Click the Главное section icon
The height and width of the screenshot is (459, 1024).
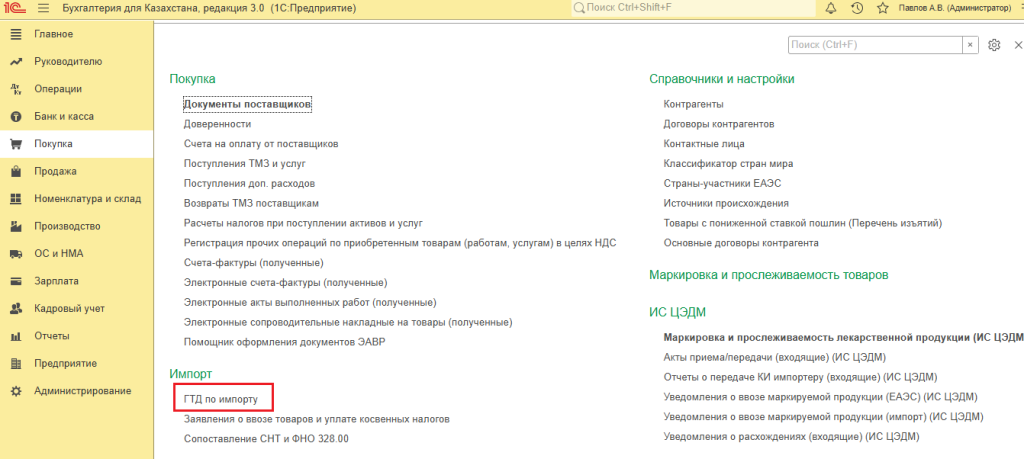tap(16, 34)
